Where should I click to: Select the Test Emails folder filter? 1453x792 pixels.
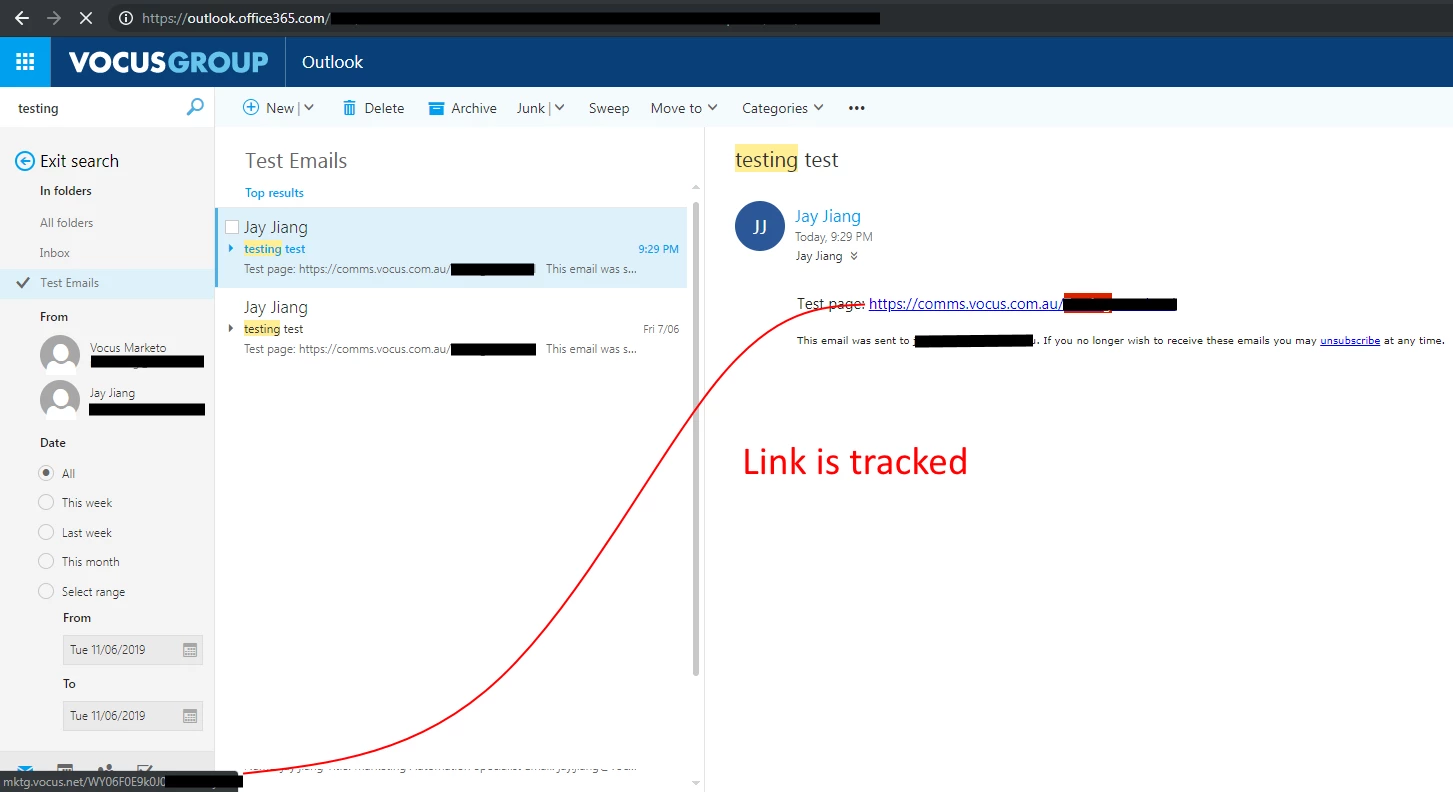point(107,283)
